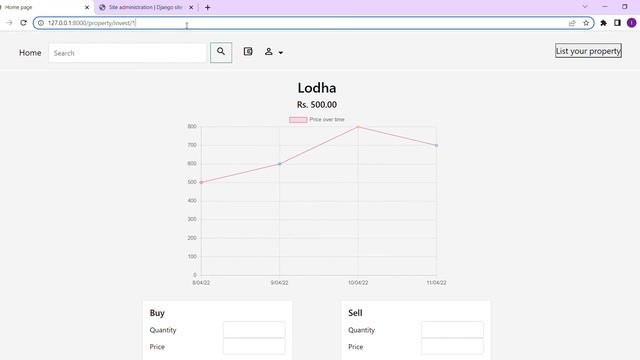640x360 pixels.
Task: Switch to the Site administration Django tab
Action: 145,7
